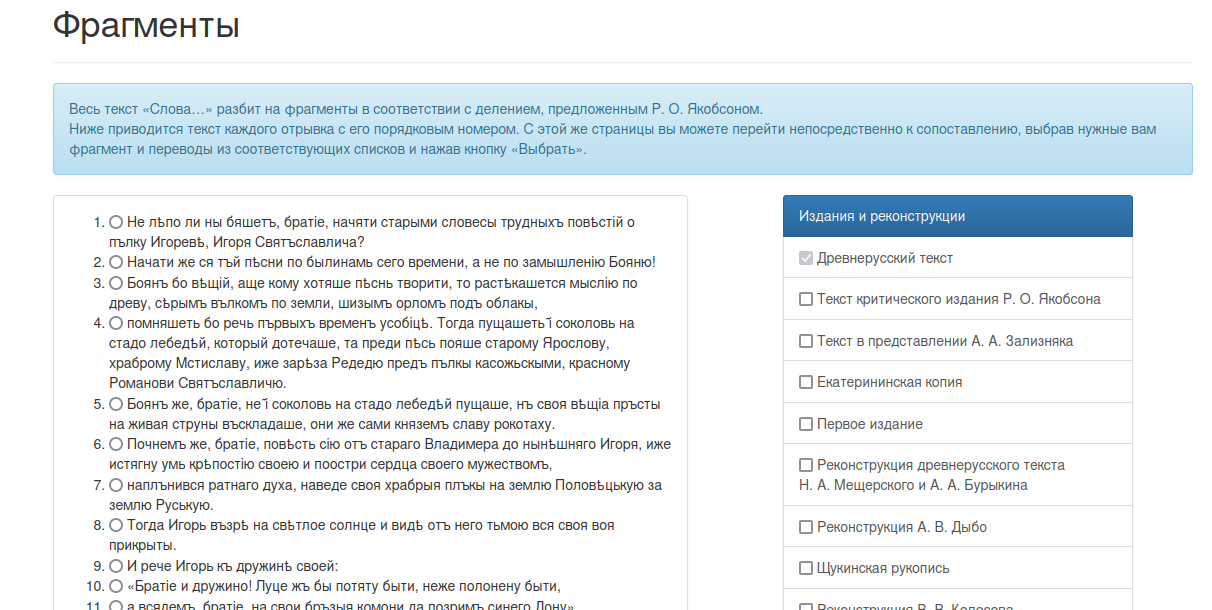Enable the «Первое издание» checkbox
The height and width of the screenshot is (610, 1212).
pyautogui.click(x=806, y=424)
